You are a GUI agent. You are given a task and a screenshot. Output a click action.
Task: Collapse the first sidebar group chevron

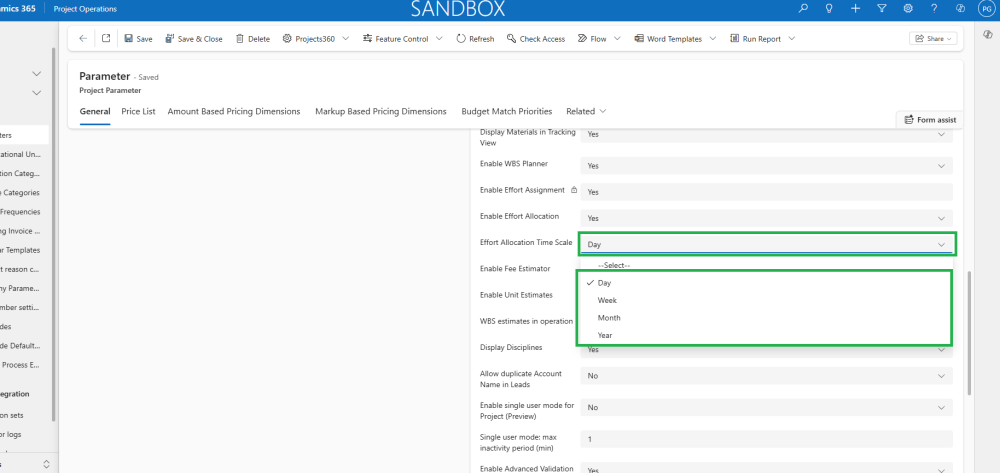36,74
